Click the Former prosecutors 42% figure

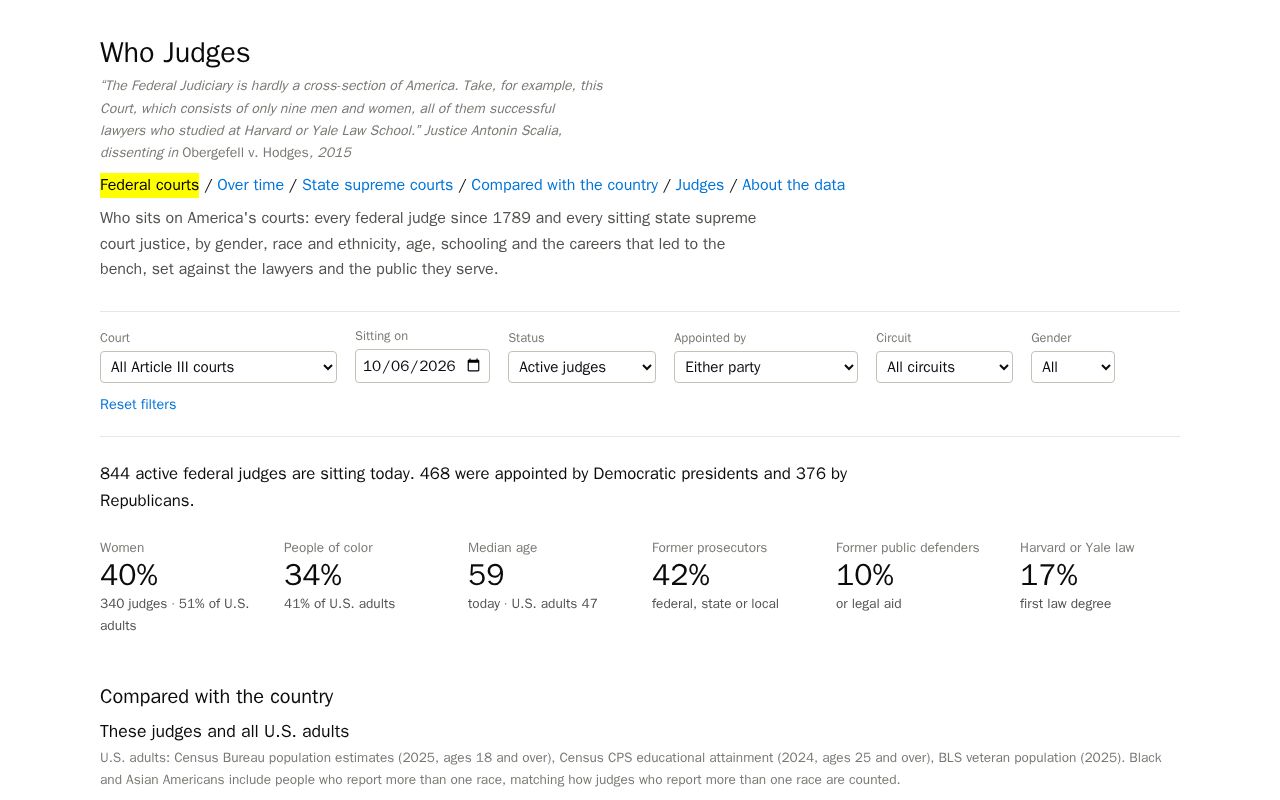(681, 575)
